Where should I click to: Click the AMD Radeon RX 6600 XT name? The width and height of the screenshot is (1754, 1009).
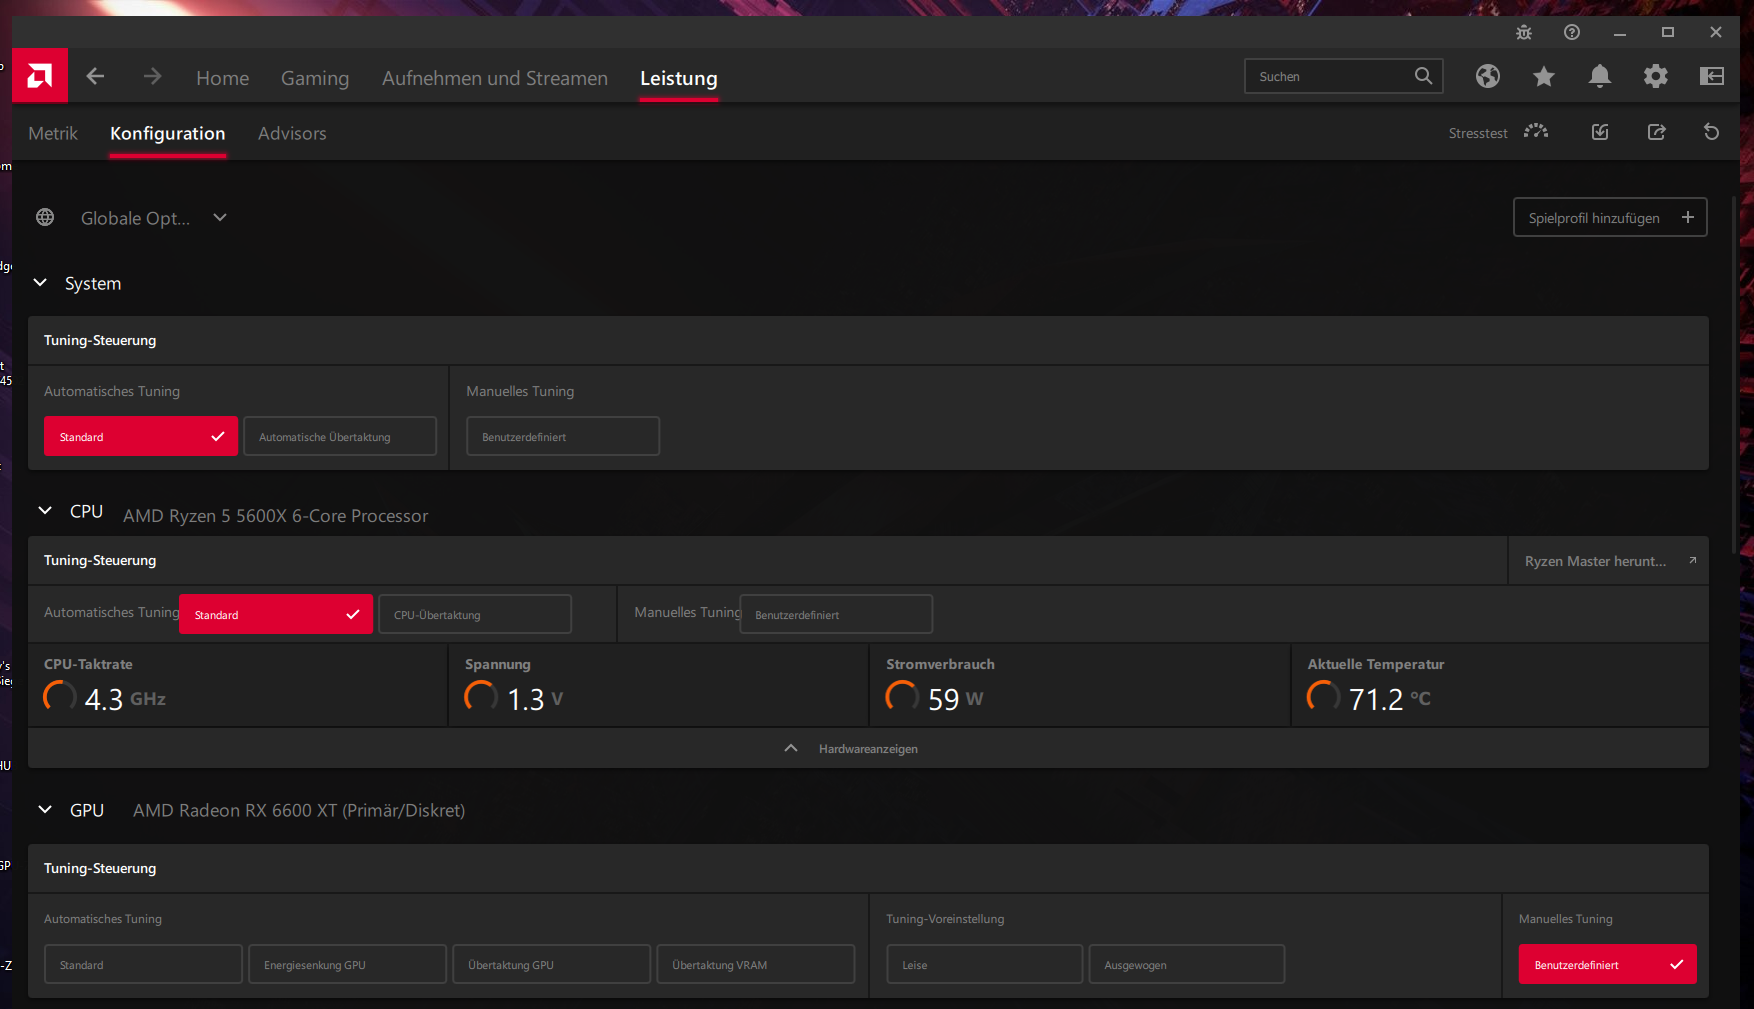coord(299,810)
